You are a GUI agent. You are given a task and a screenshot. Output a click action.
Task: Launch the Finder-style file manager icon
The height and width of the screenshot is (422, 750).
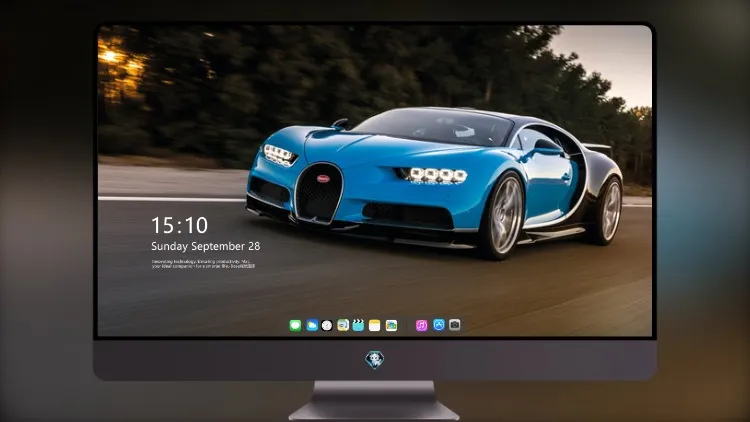343,325
